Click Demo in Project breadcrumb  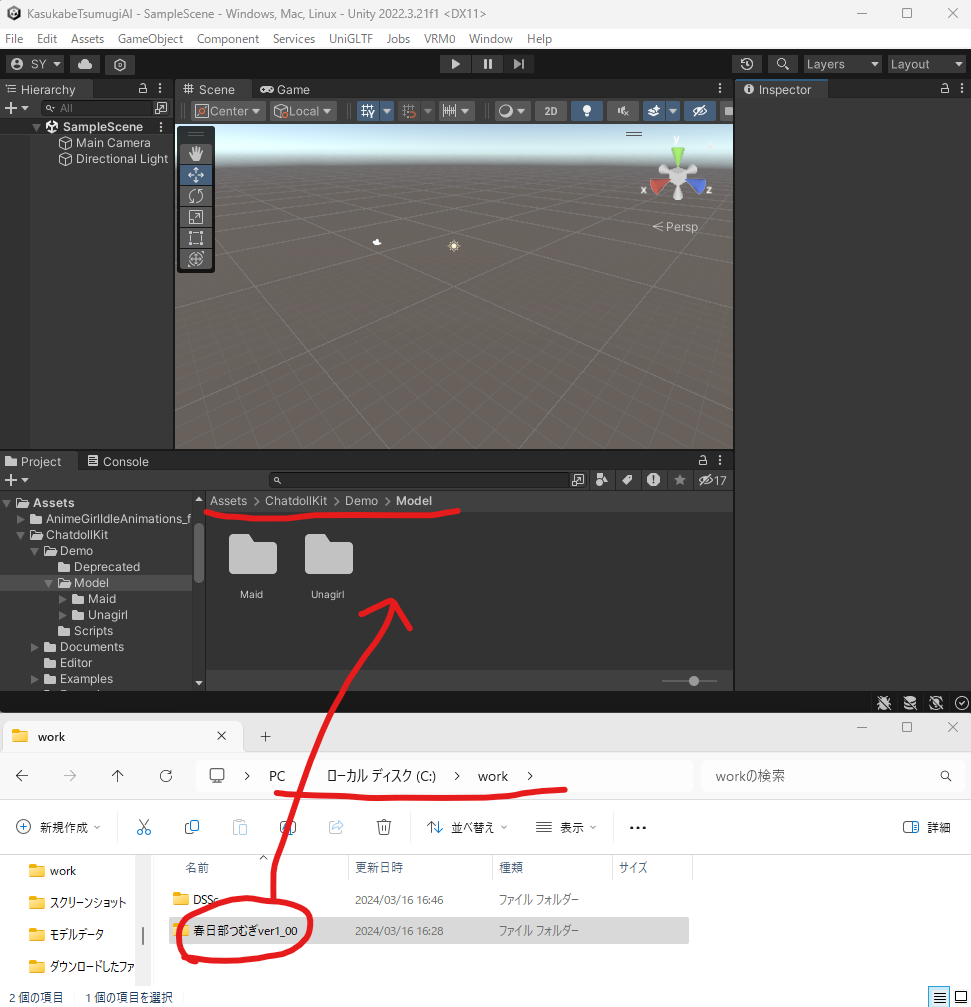coord(362,501)
